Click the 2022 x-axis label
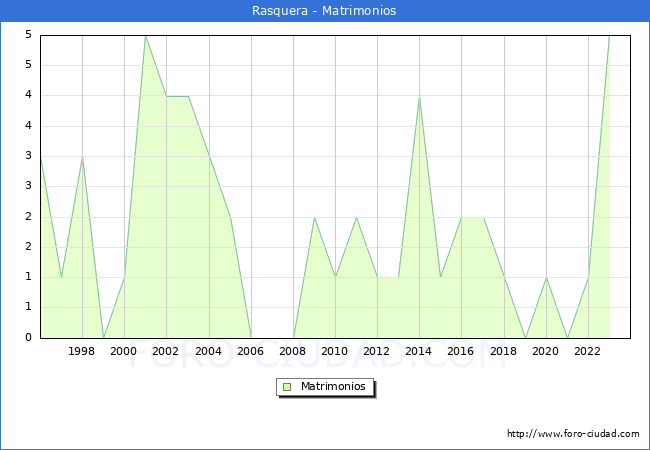Screen dimensions: 650x450 click(x=588, y=351)
